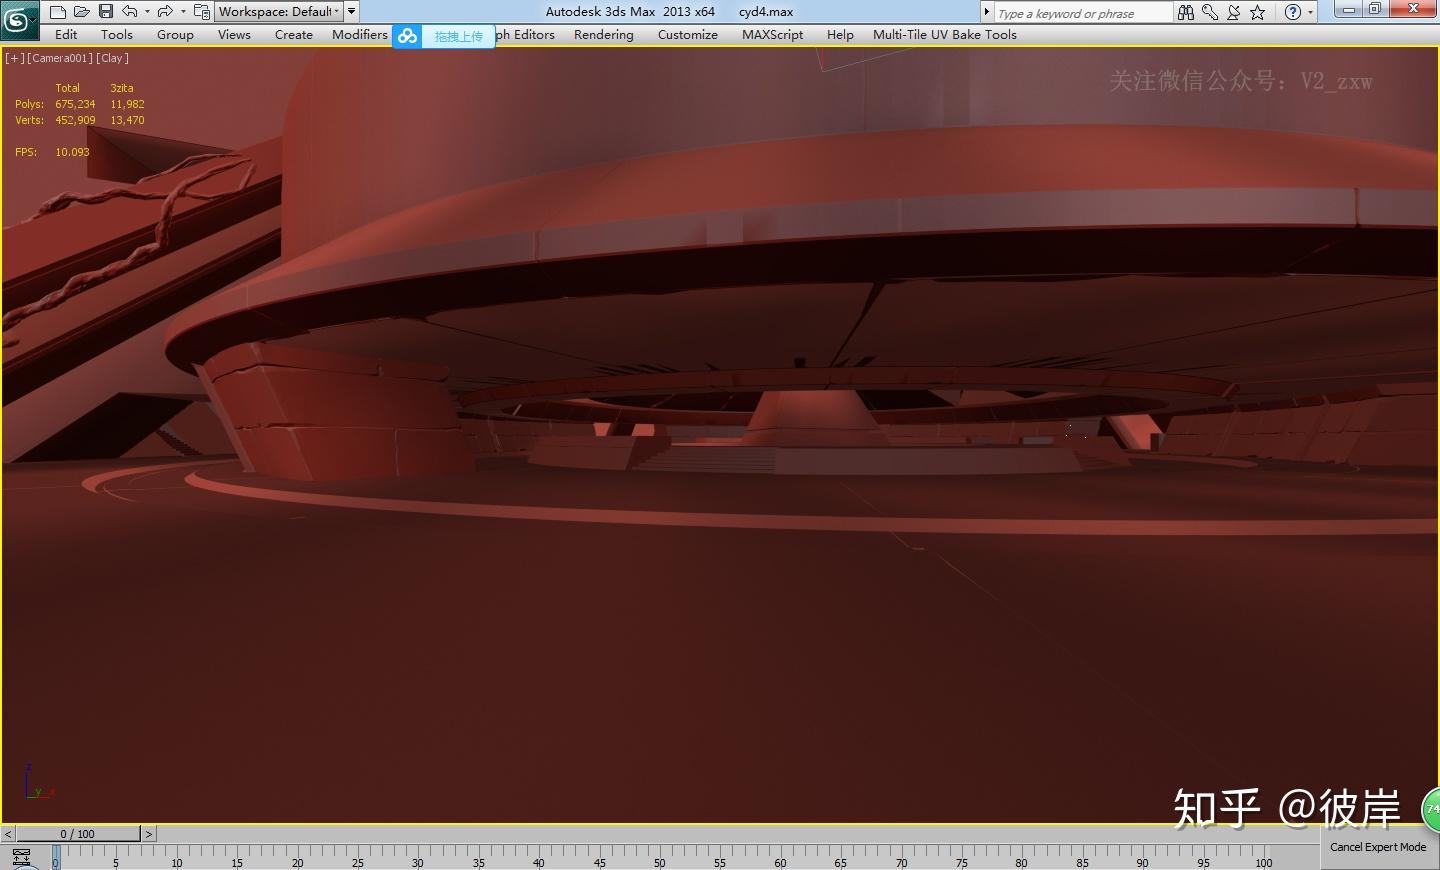Click the time slider showing 0 / 100
This screenshot has width=1440, height=870.
[78, 834]
